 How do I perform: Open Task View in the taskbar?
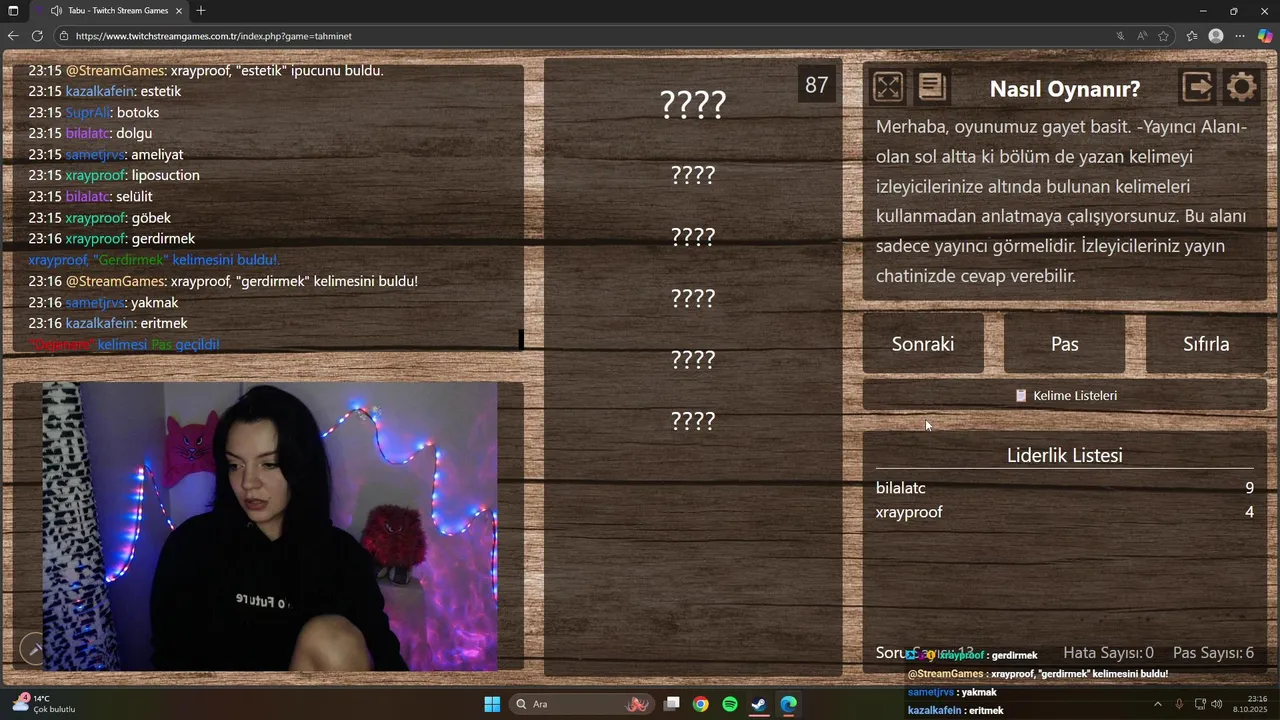672,704
